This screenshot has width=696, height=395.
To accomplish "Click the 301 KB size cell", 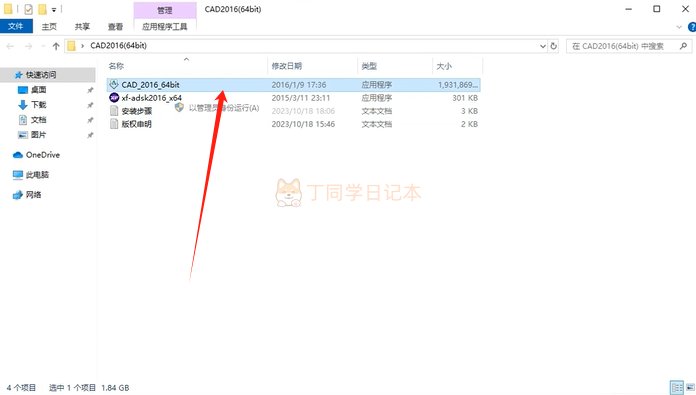I will pos(465,98).
